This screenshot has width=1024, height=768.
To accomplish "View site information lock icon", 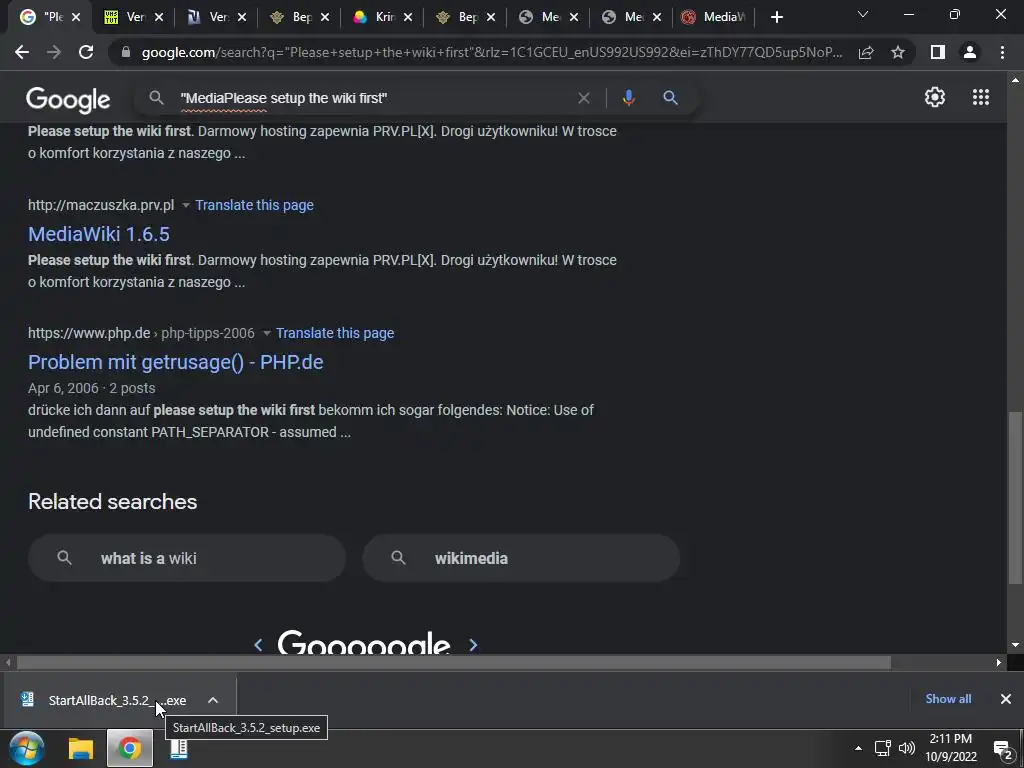I will click(126, 52).
